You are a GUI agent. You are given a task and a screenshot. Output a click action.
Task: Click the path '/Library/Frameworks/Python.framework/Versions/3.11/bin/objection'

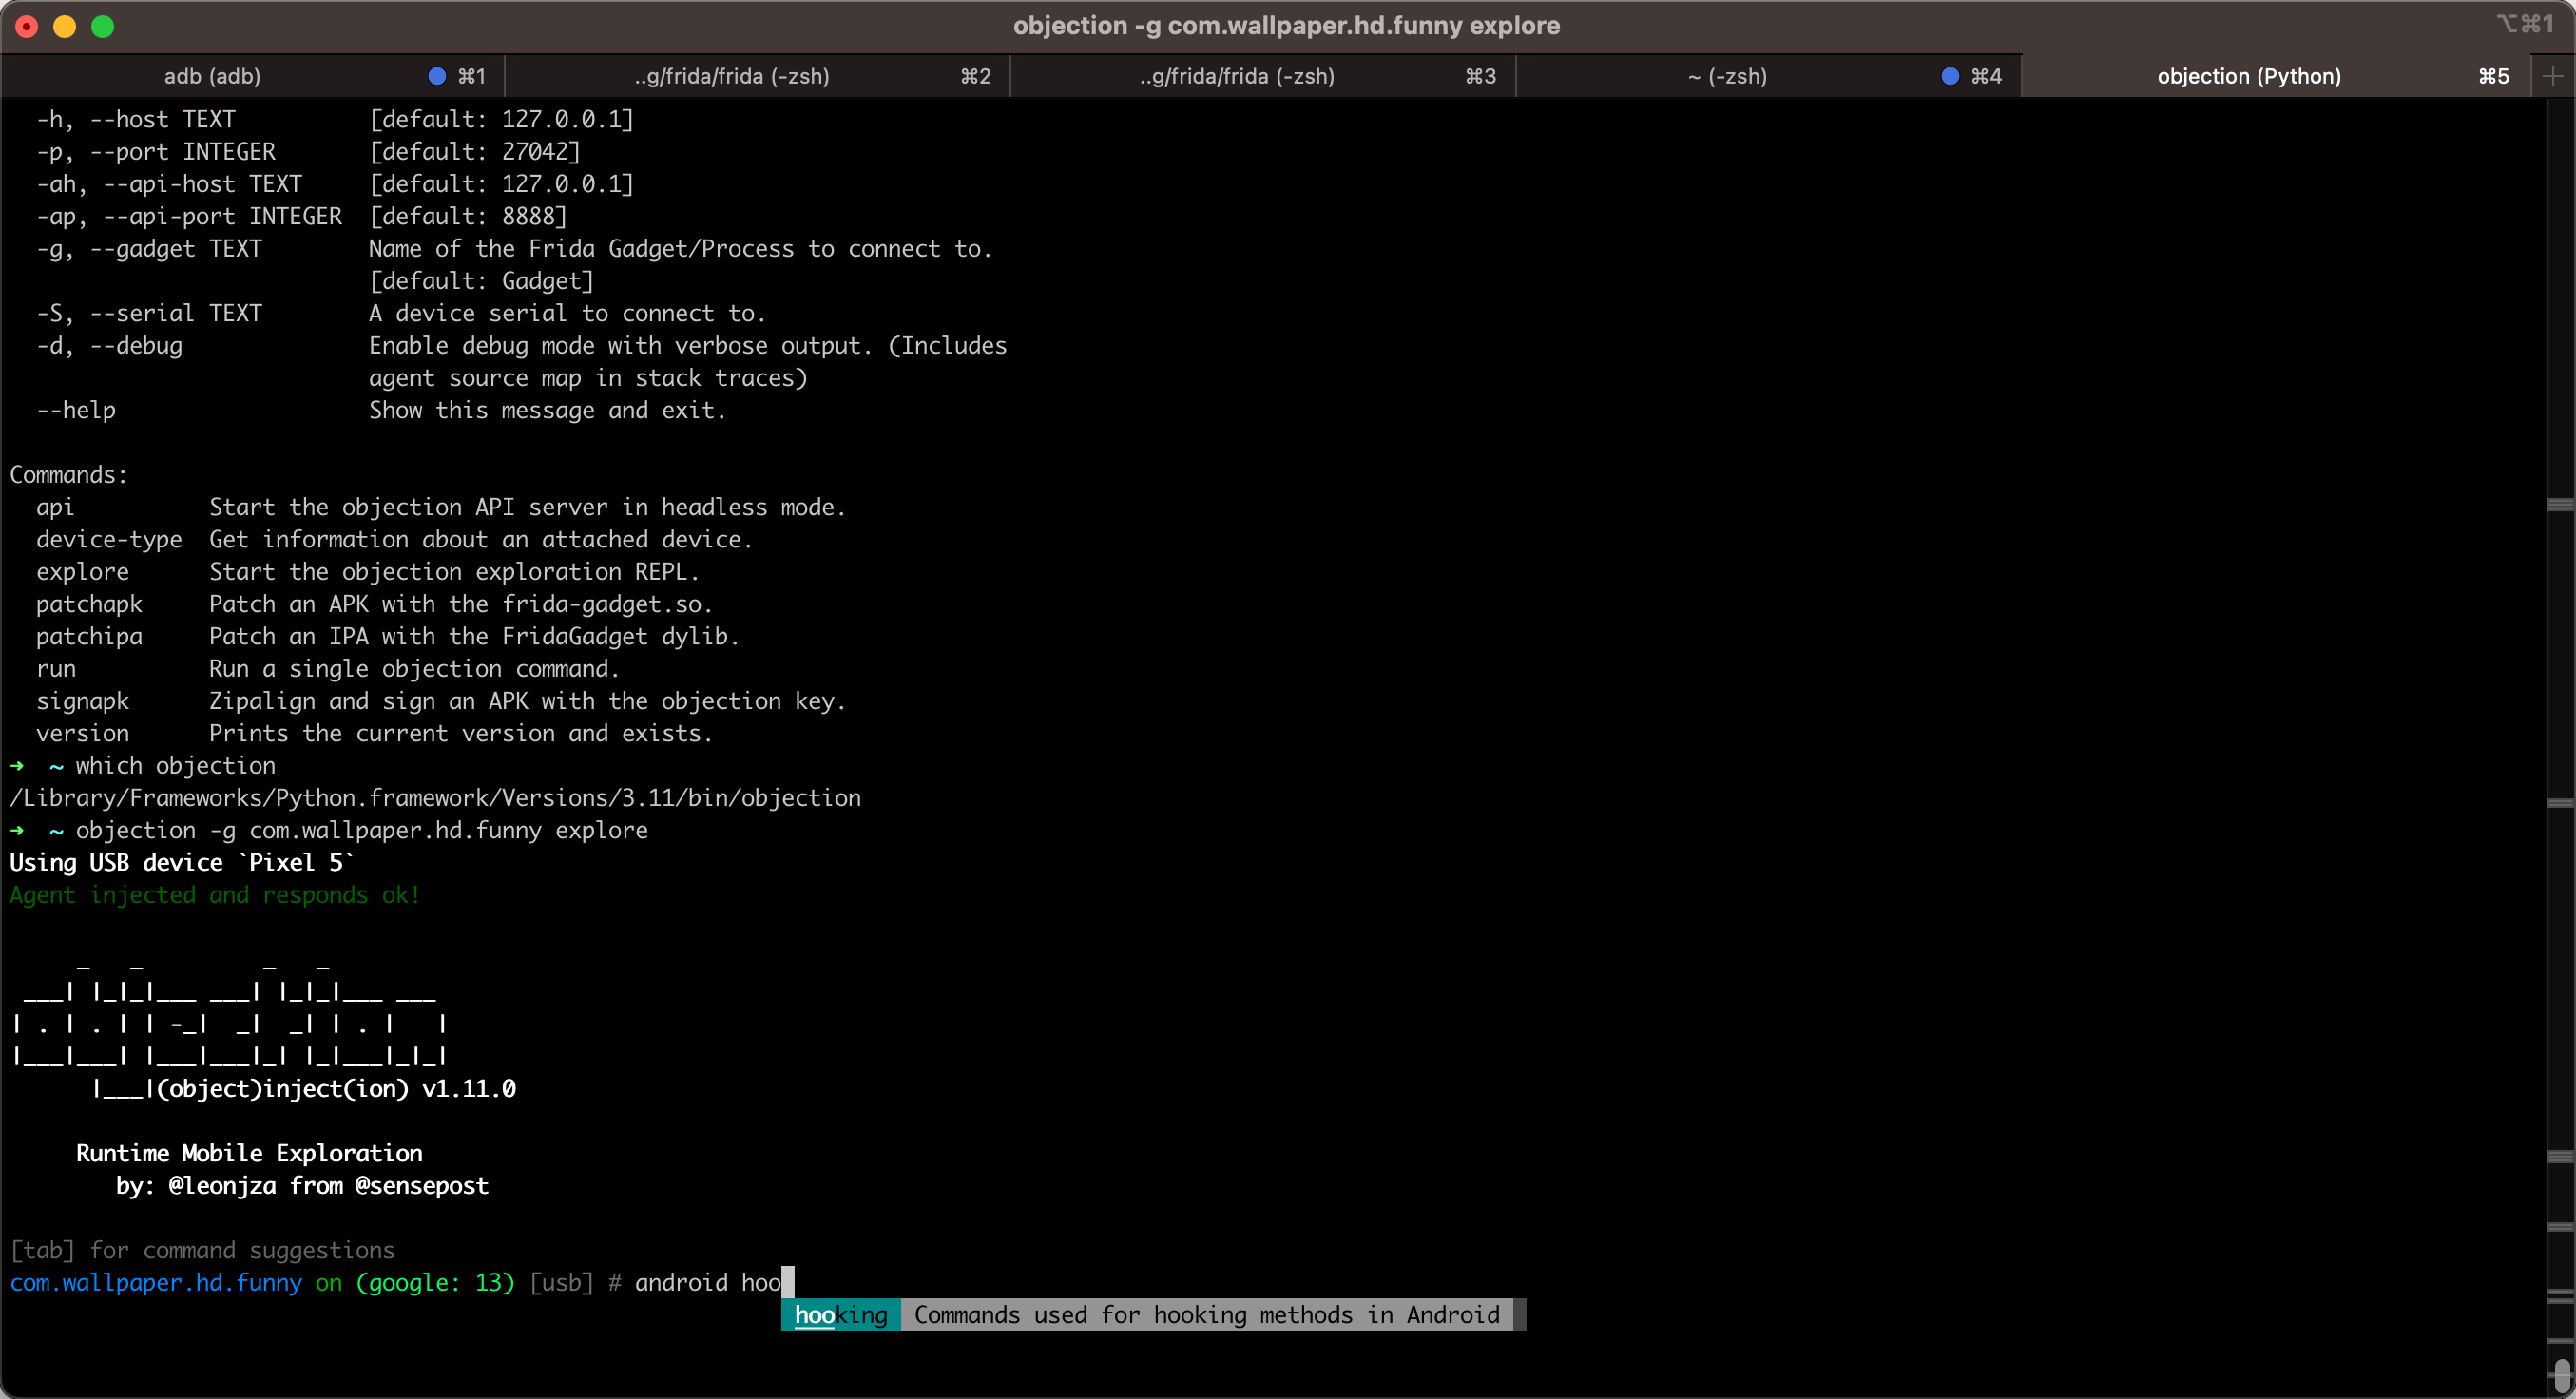(435, 798)
